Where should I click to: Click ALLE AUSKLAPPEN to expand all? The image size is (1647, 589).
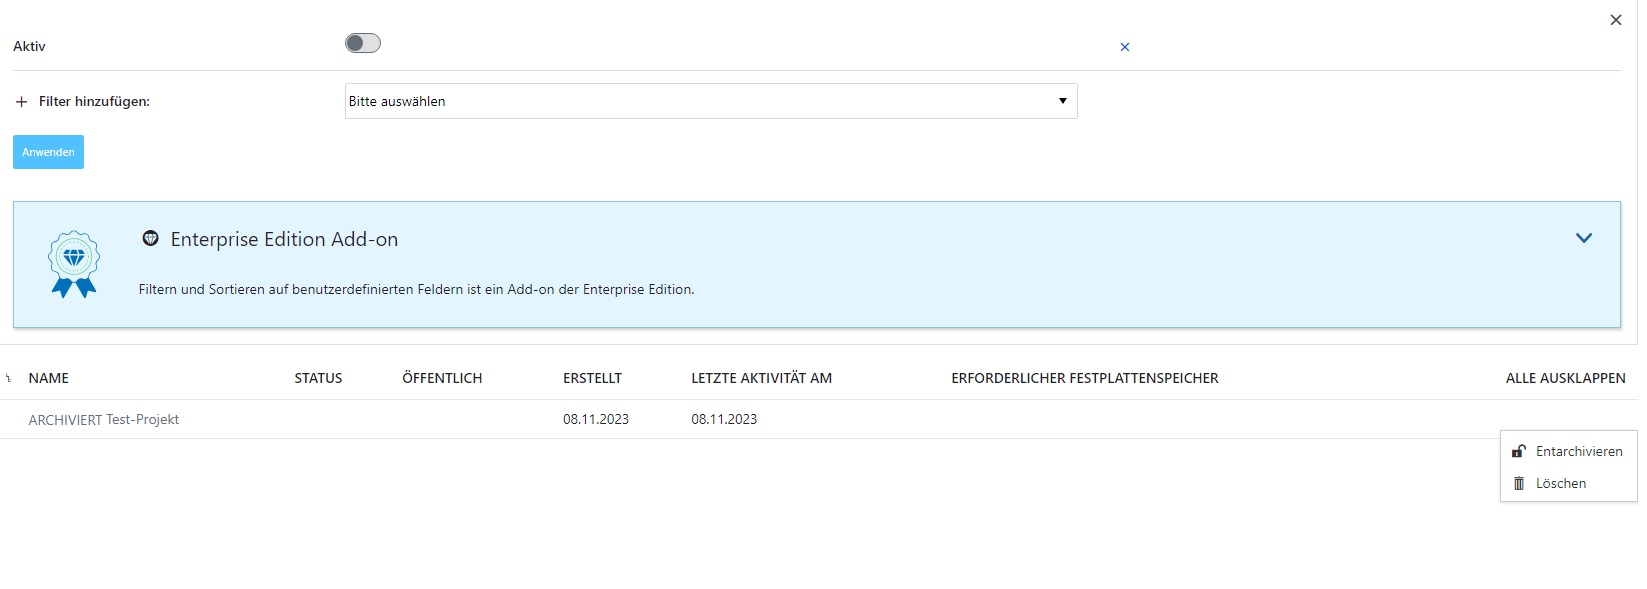click(1566, 378)
